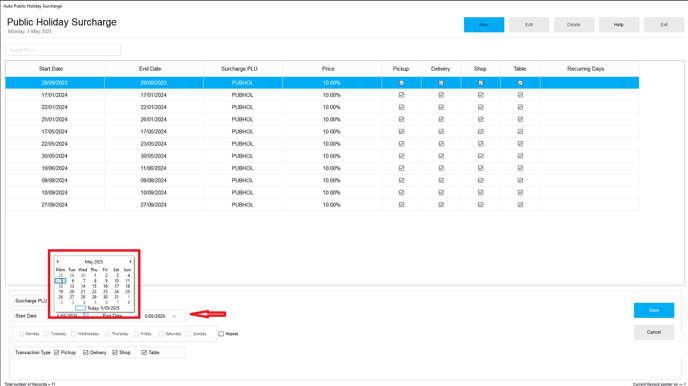The width and height of the screenshot is (688, 386).
Task: Select day 22 in the calendar
Action: tap(94, 291)
